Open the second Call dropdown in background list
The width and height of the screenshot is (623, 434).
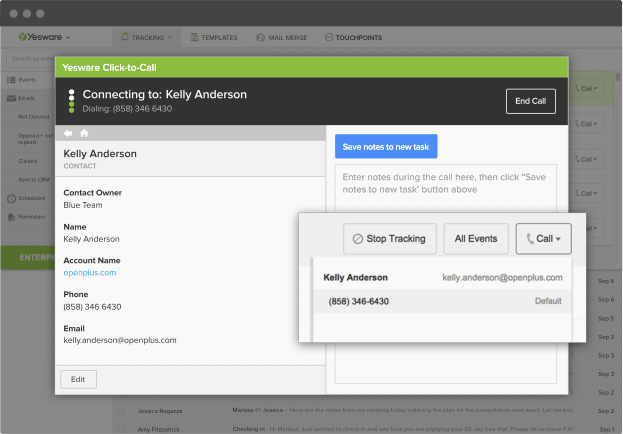coord(586,124)
